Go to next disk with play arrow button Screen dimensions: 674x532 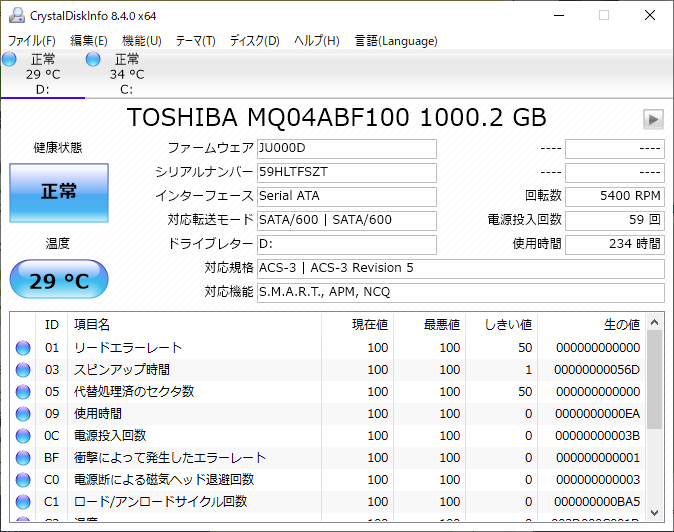click(x=653, y=119)
